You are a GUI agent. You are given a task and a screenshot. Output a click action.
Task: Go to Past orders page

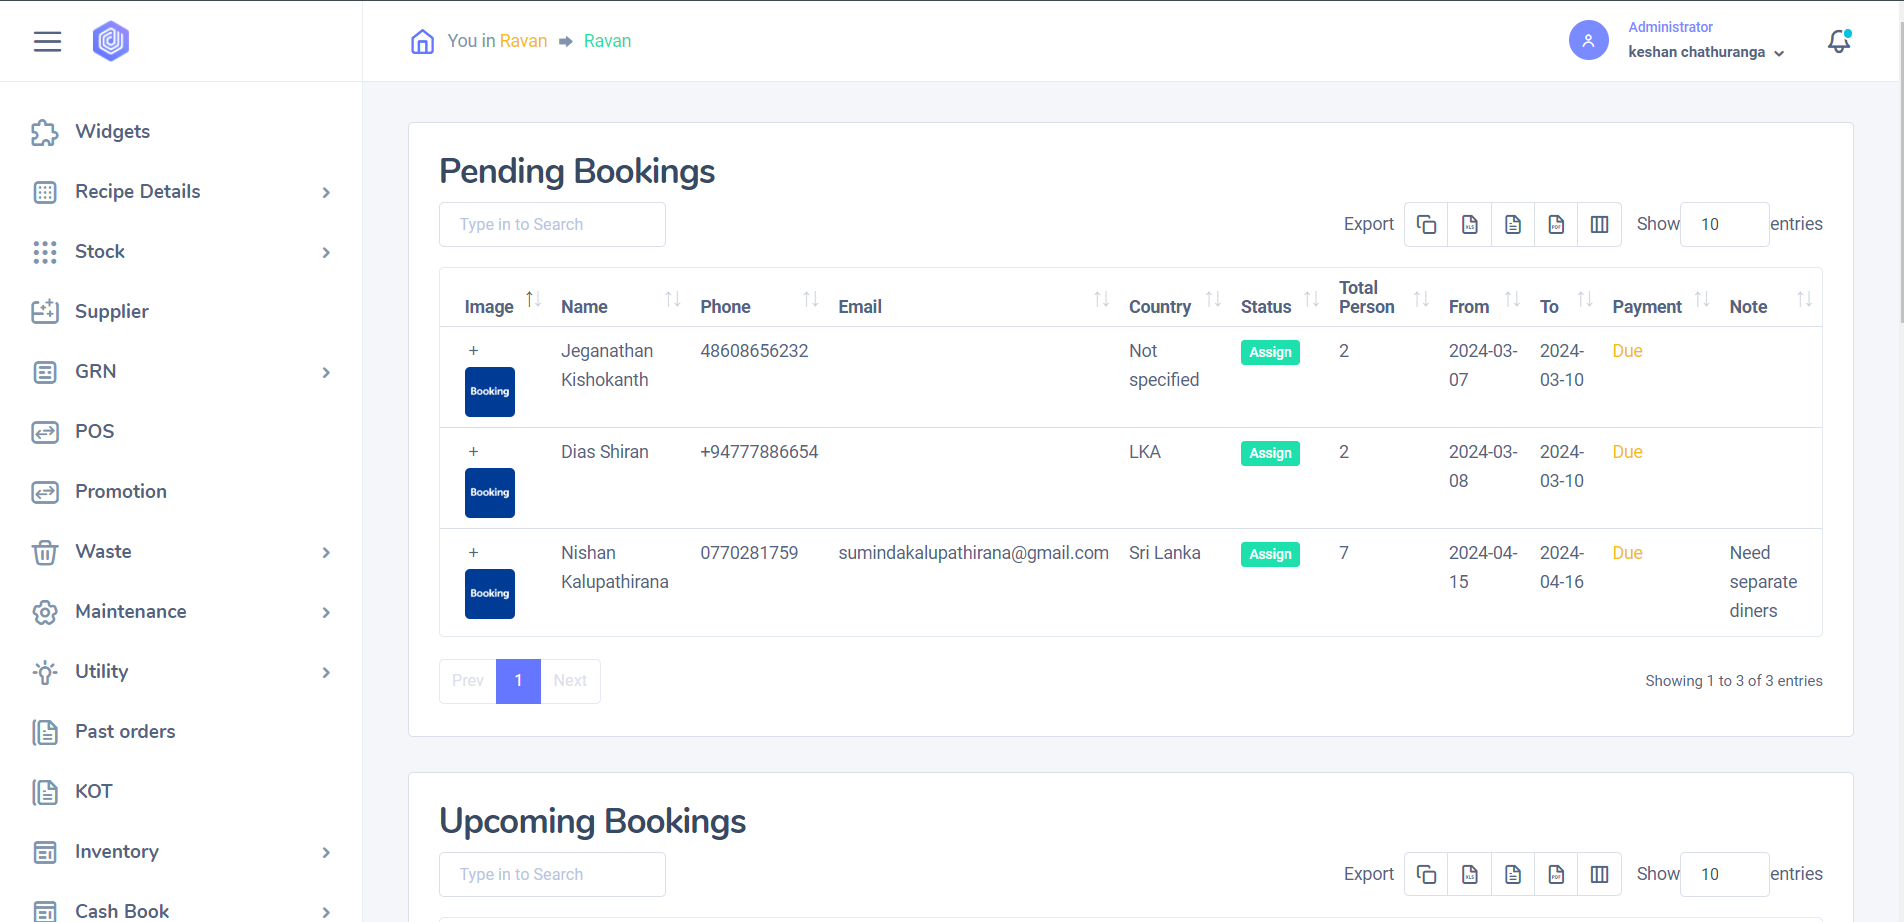125,732
